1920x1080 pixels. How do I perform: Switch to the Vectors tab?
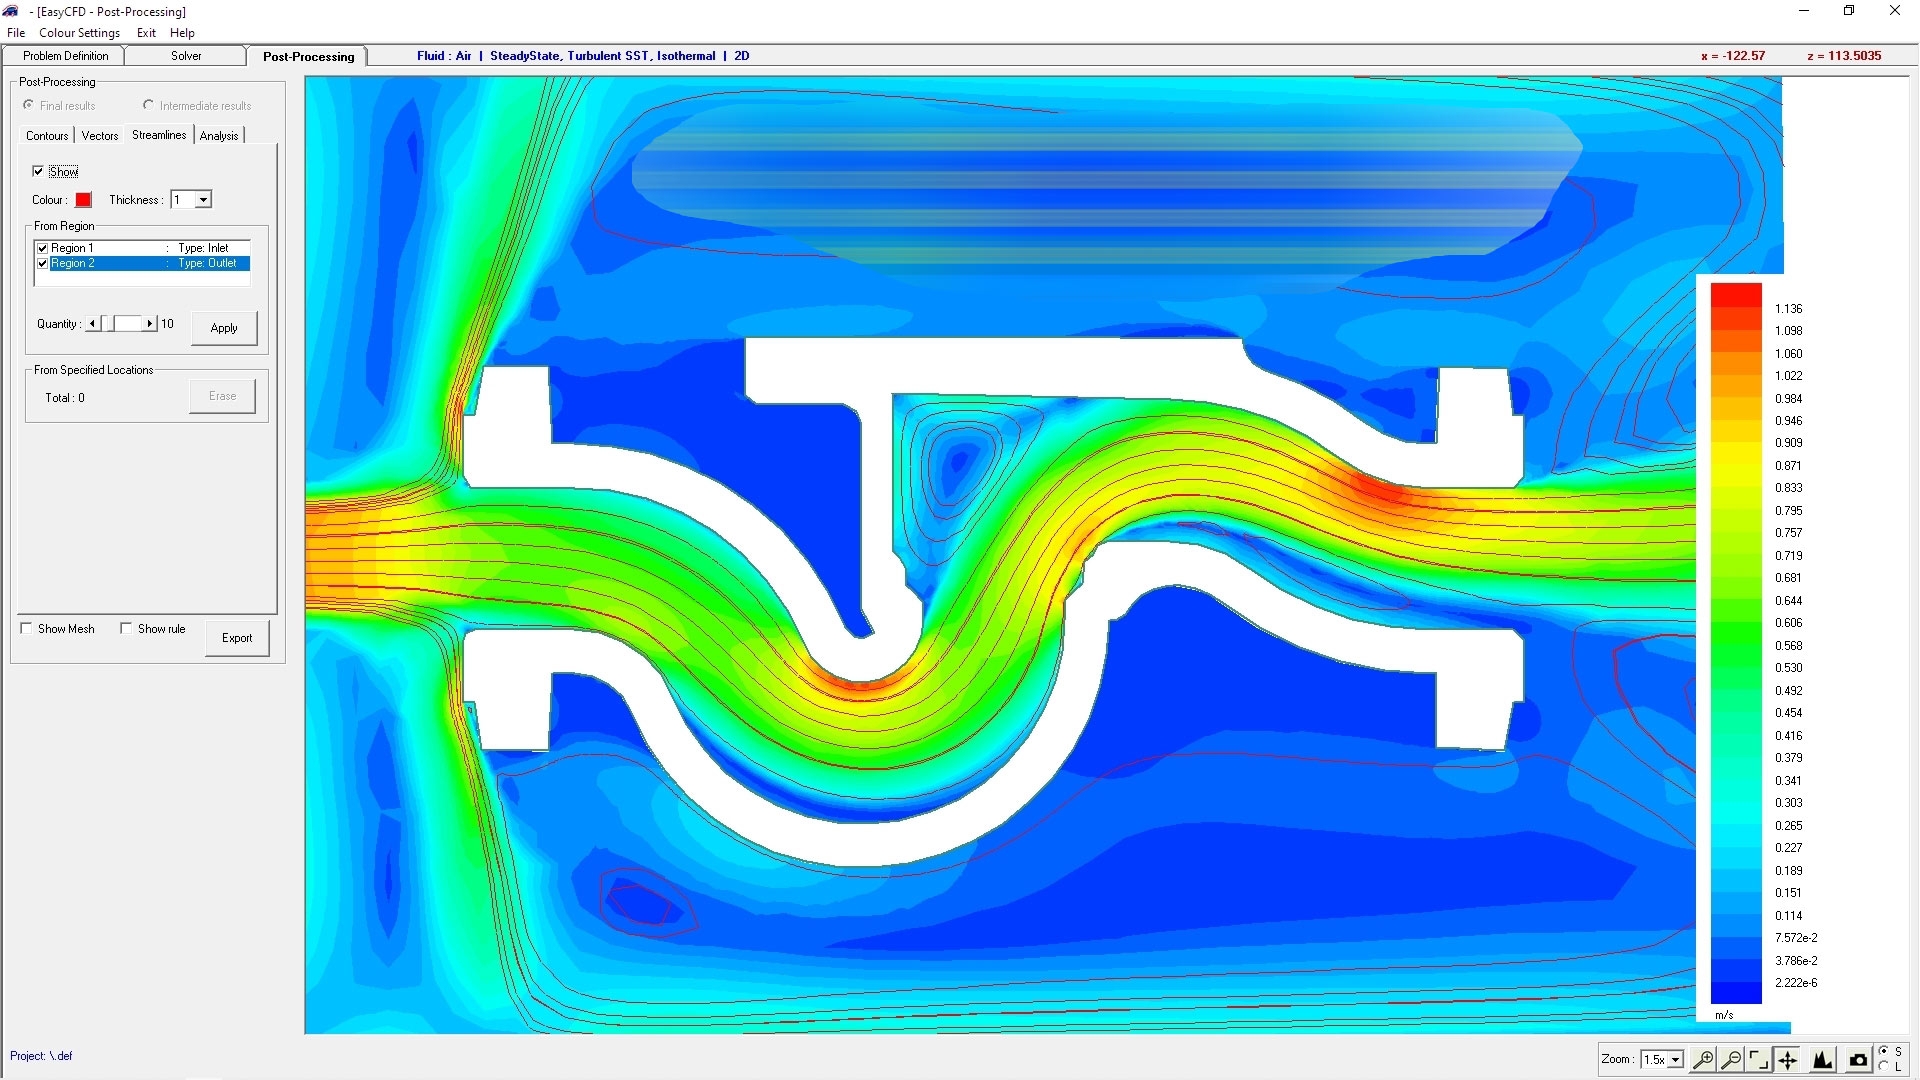pyautogui.click(x=100, y=136)
